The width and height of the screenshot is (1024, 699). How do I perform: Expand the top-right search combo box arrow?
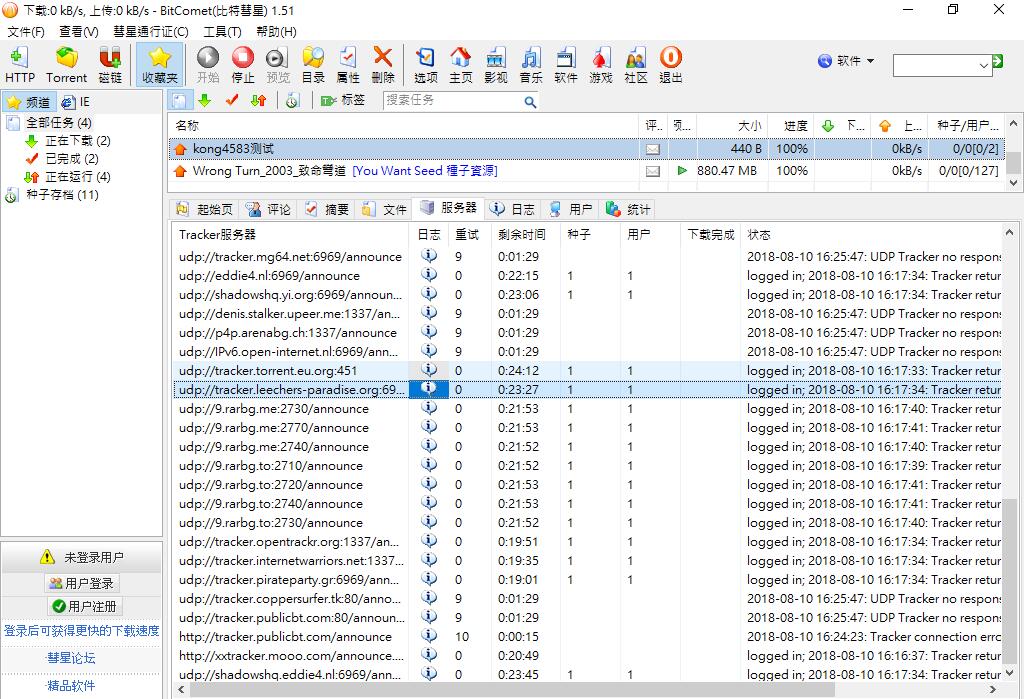(984, 65)
